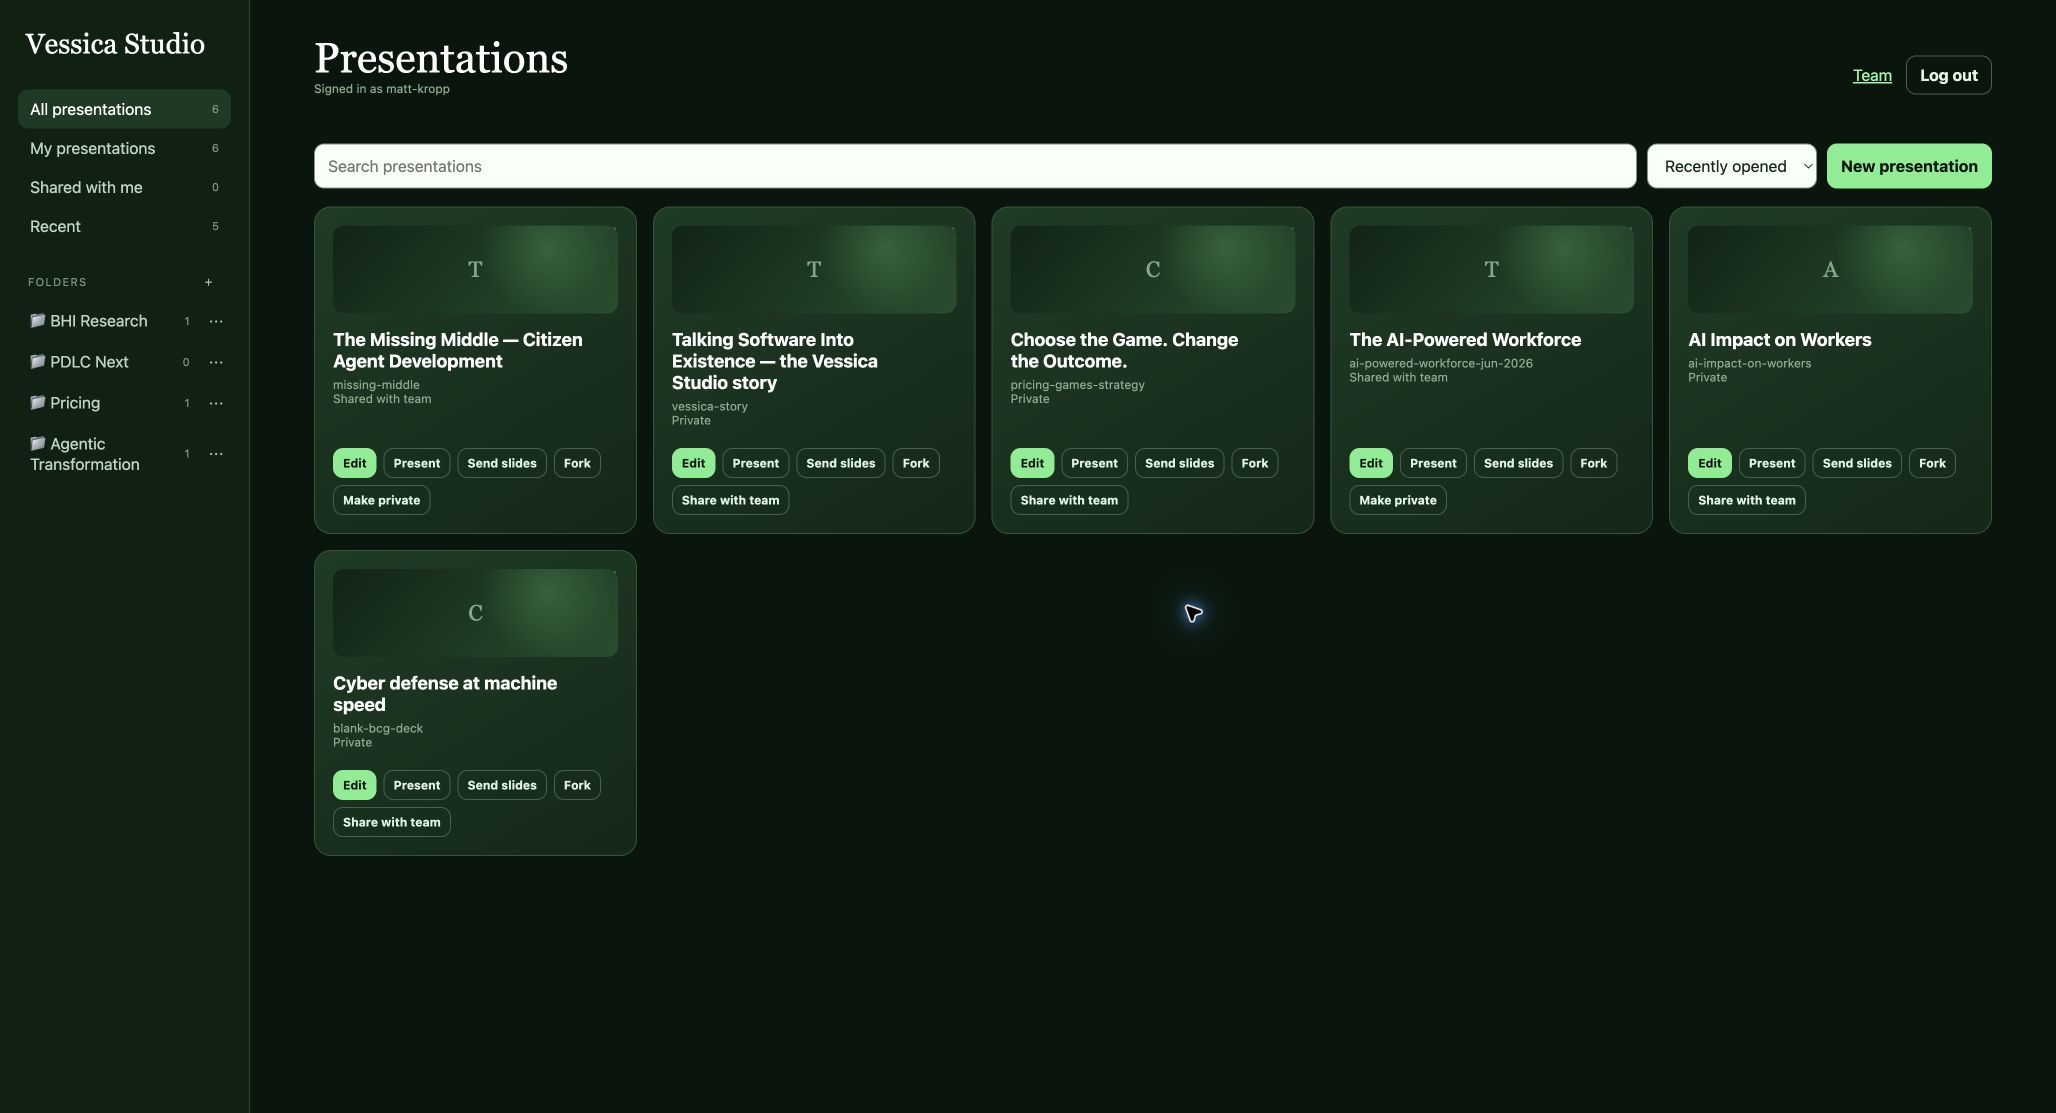Viewport: 2056px width, 1113px height.
Task: Log out of Vessica Studio
Action: click(x=1948, y=75)
